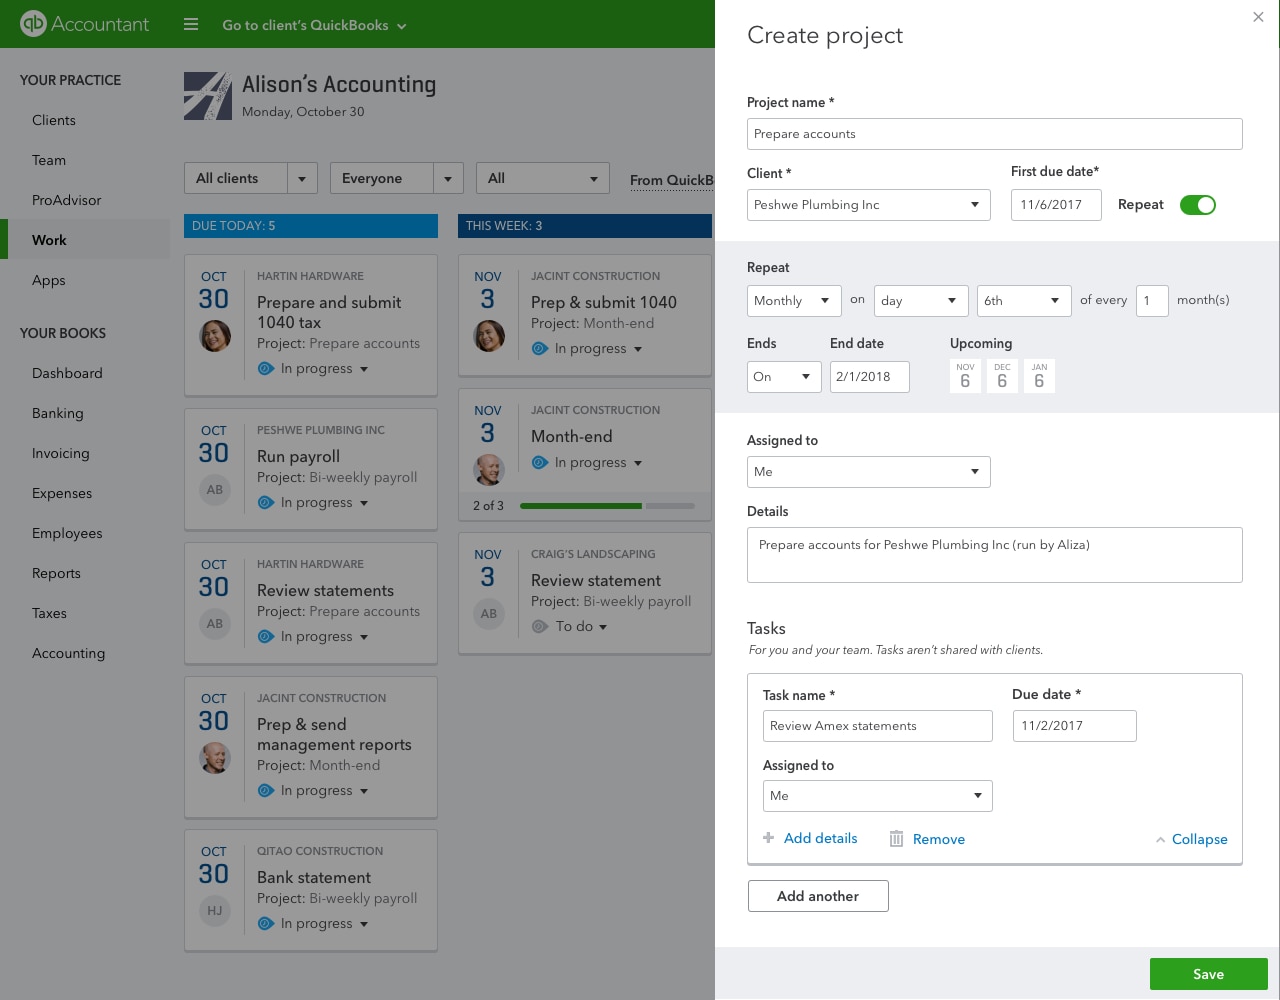Open Reports in sidebar

56,573
